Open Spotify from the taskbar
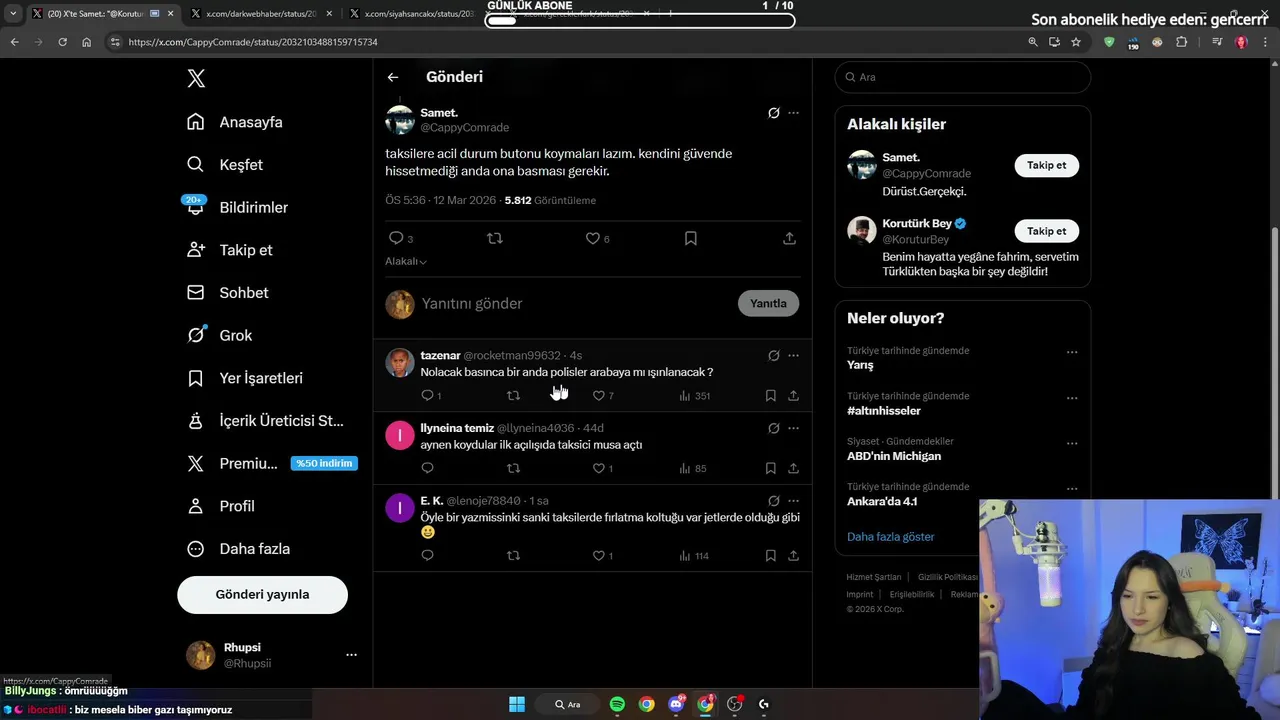The width and height of the screenshot is (1280, 720). (617, 704)
